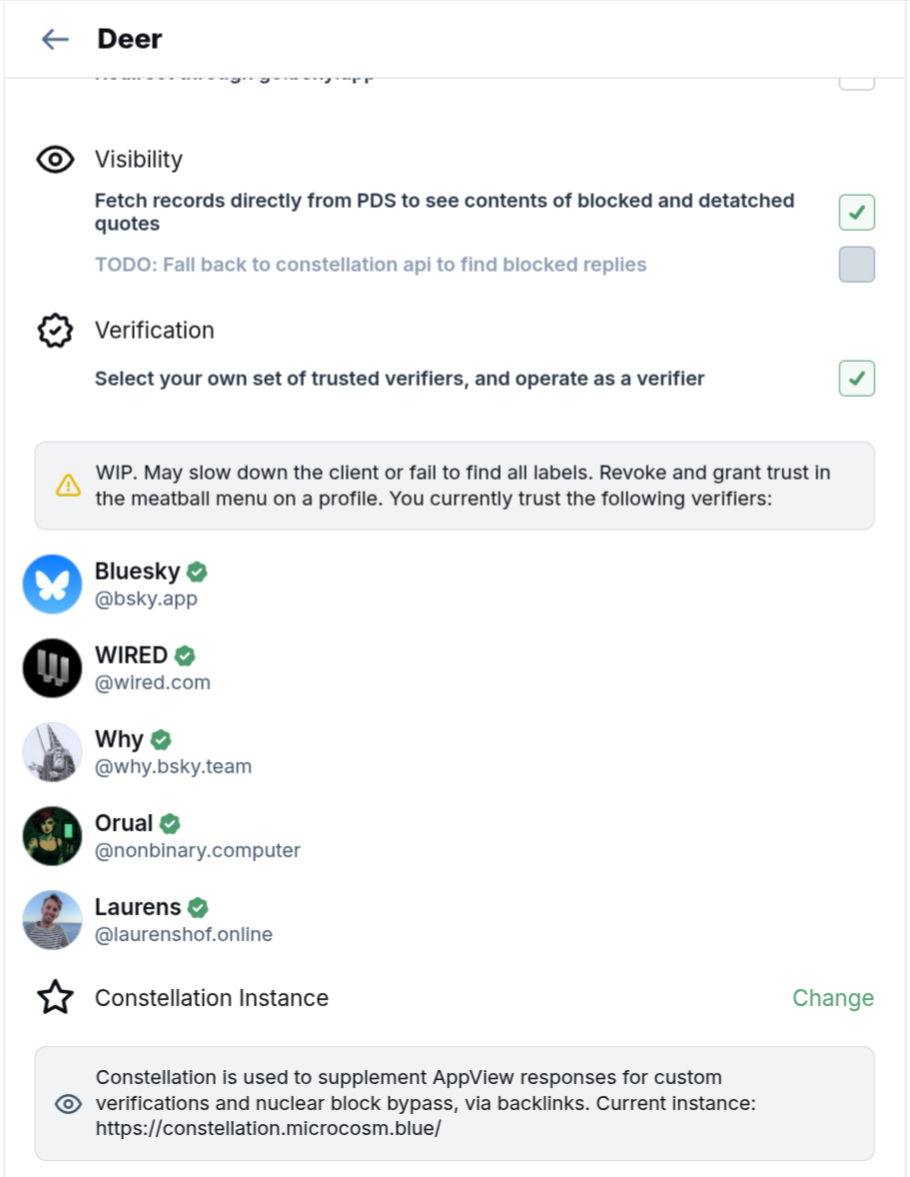910x1177 pixels.
Task: Click the verified badge beside Laurens
Action: pos(198,907)
